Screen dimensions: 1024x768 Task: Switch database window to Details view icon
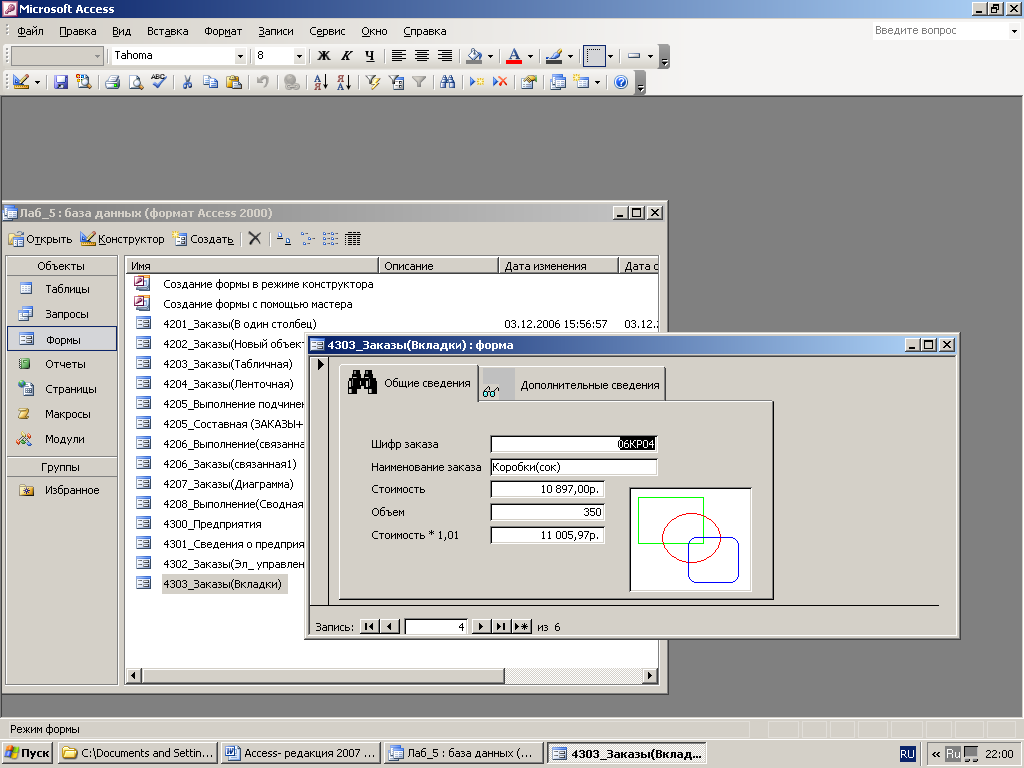tap(353, 239)
